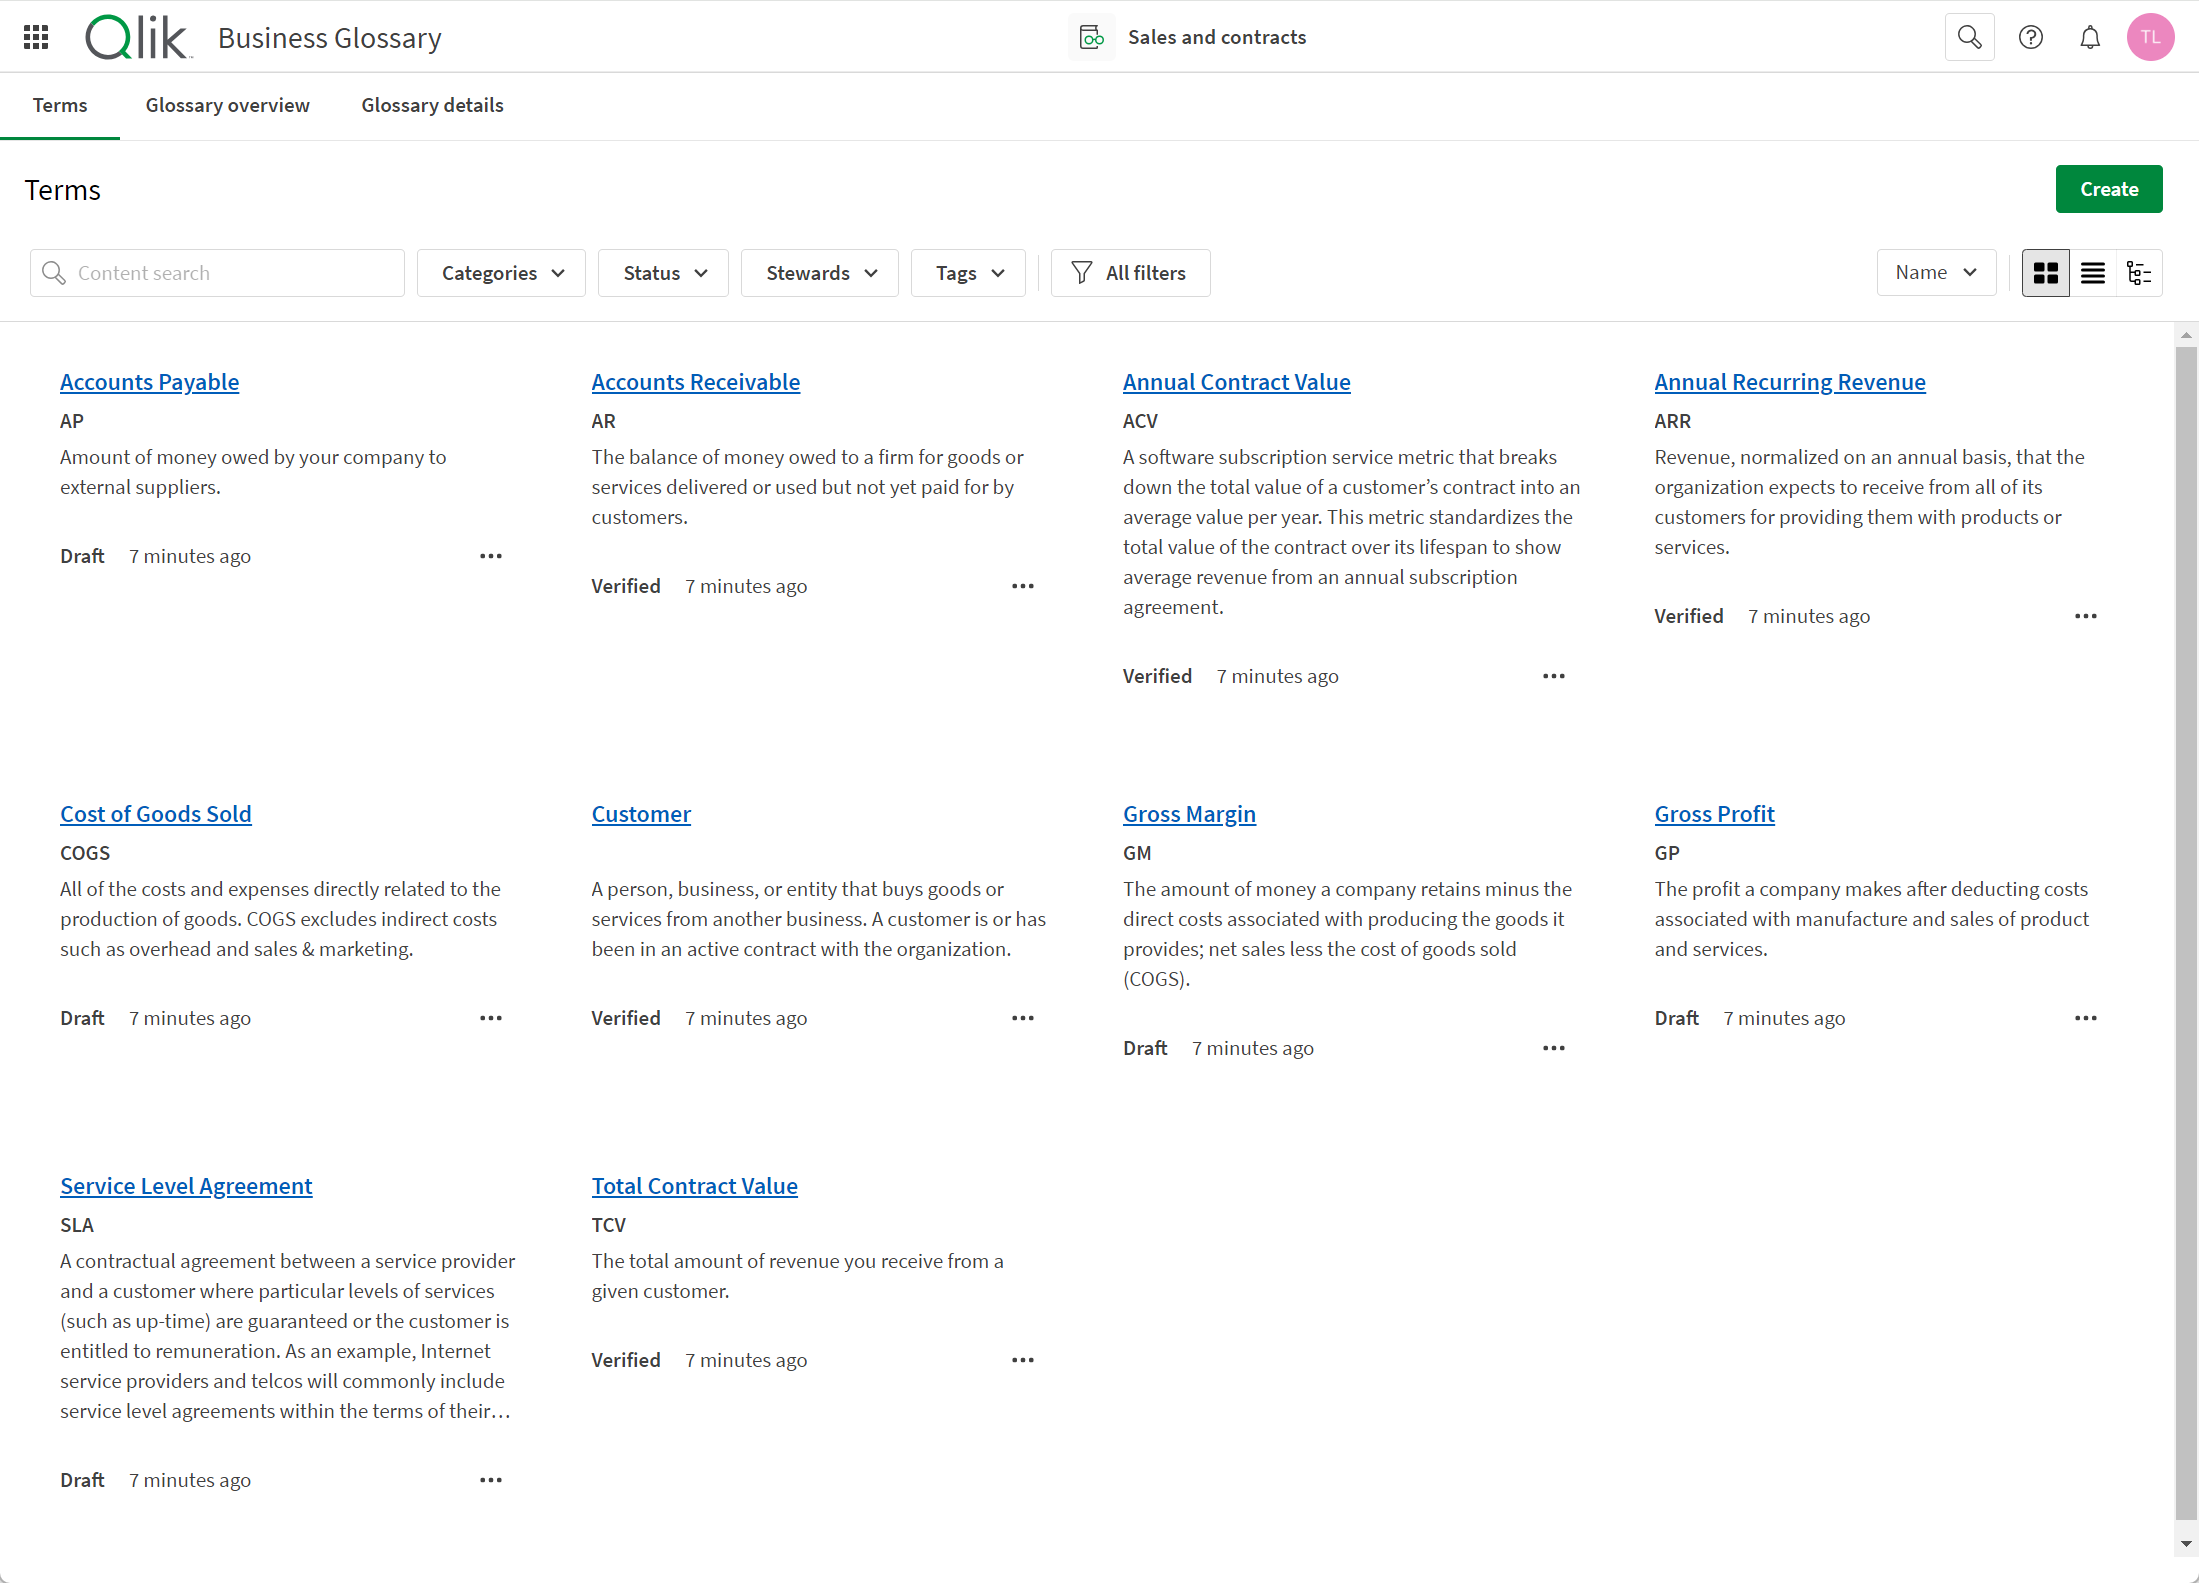Select the list view icon
Image resolution: width=2199 pixels, height=1583 pixels.
click(x=2091, y=273)
